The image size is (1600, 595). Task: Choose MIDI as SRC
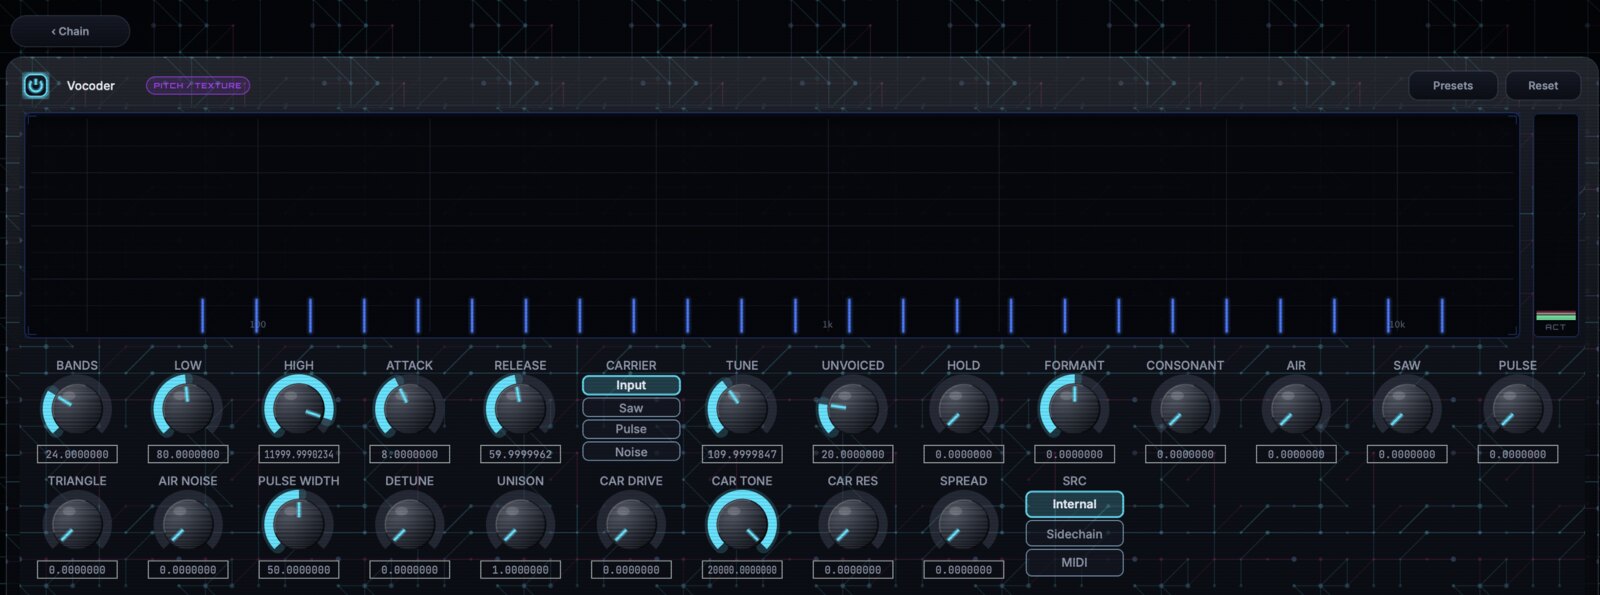(x=1074, y=562)
